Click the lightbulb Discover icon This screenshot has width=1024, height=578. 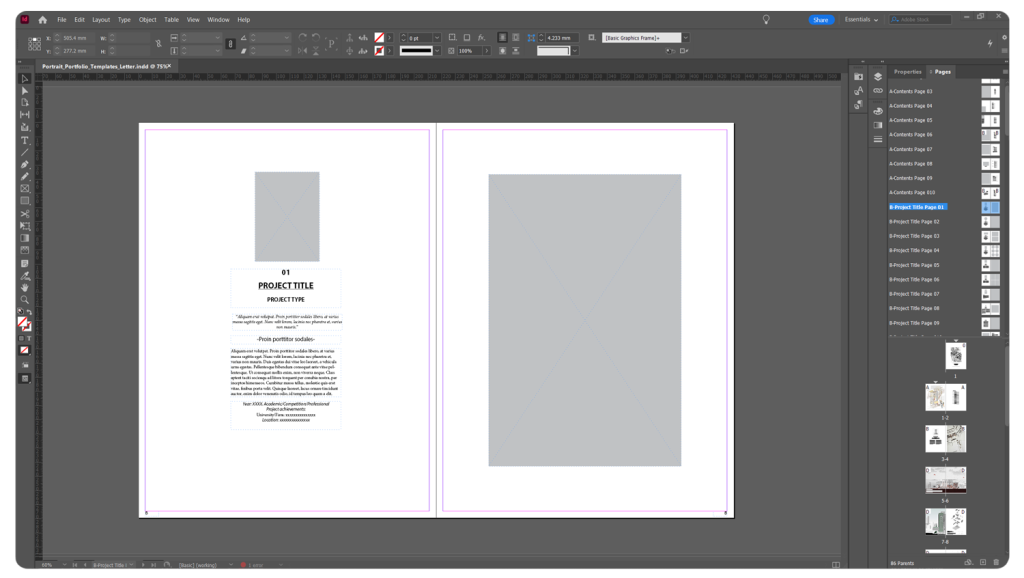click(x=766, y=20)
